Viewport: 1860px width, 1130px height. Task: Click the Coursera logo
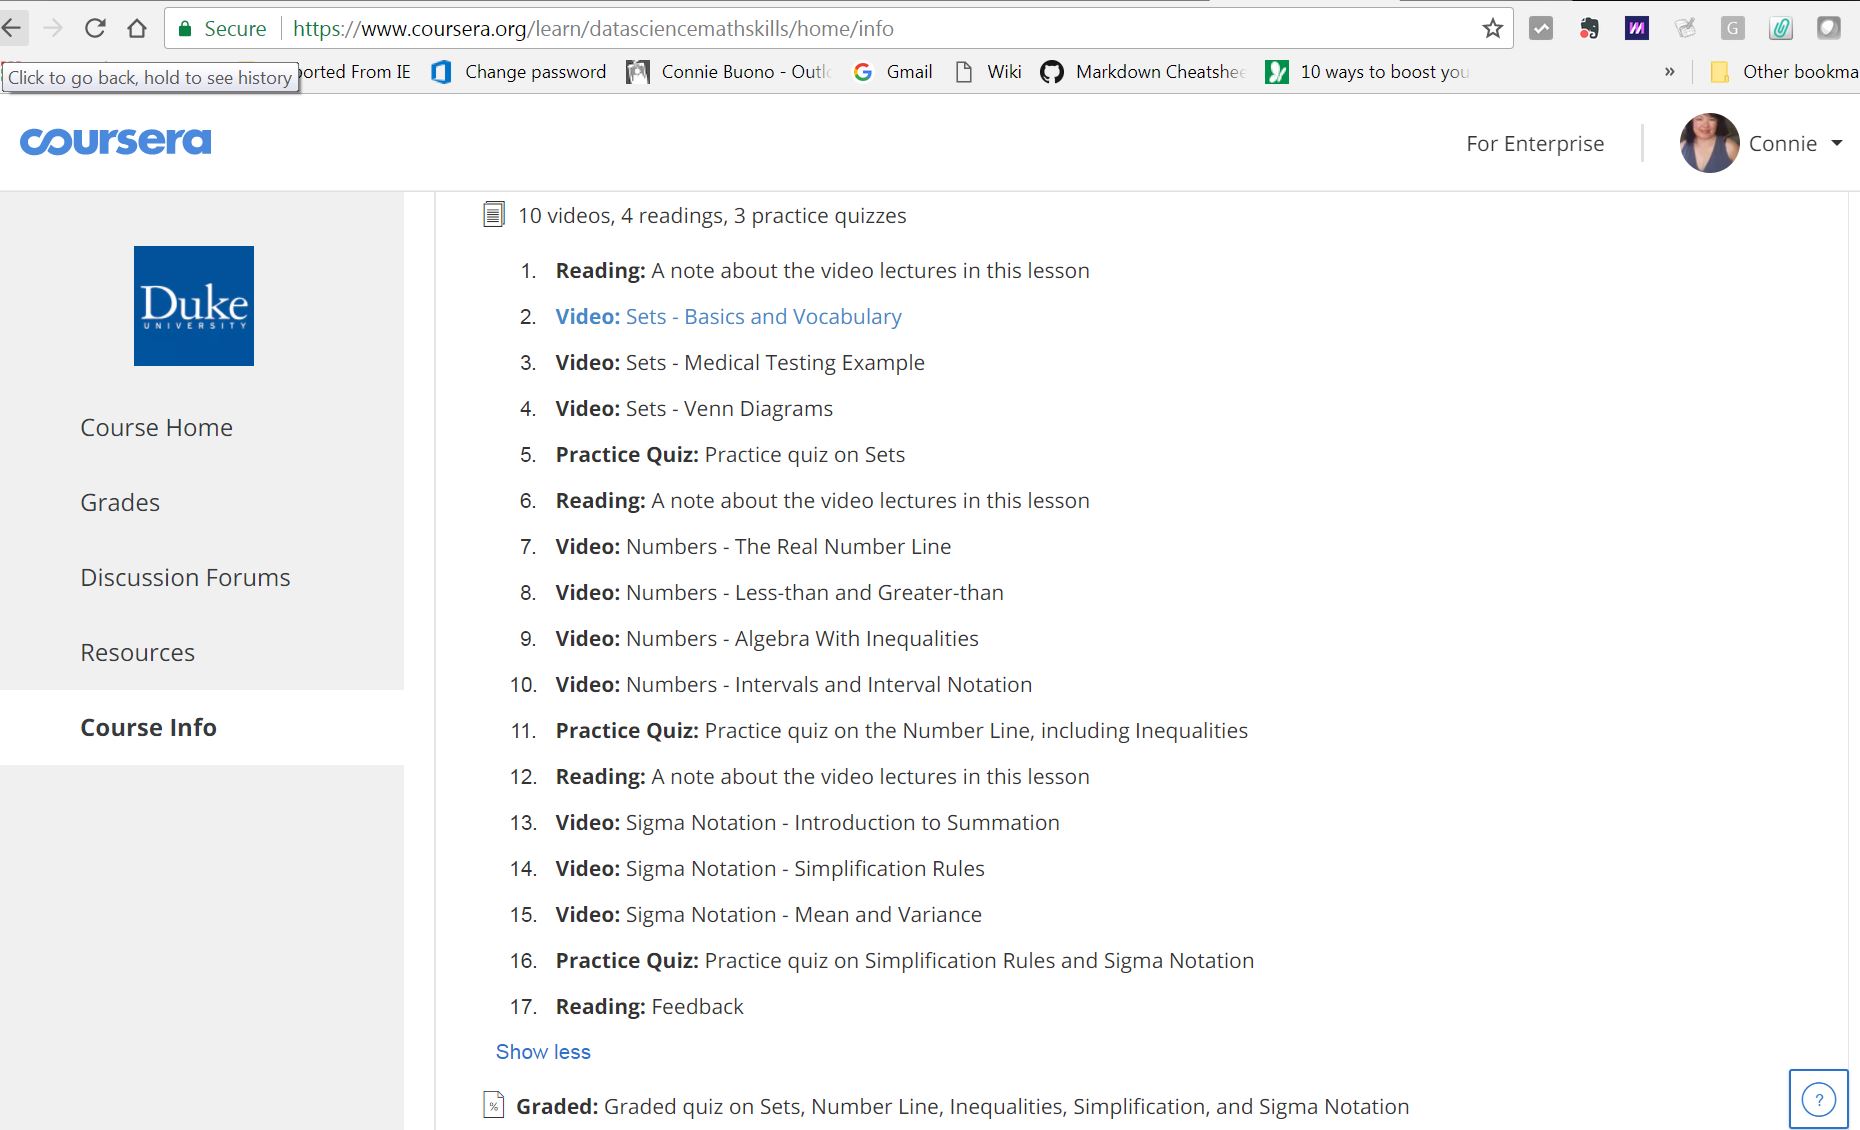(x=115, y=142)
